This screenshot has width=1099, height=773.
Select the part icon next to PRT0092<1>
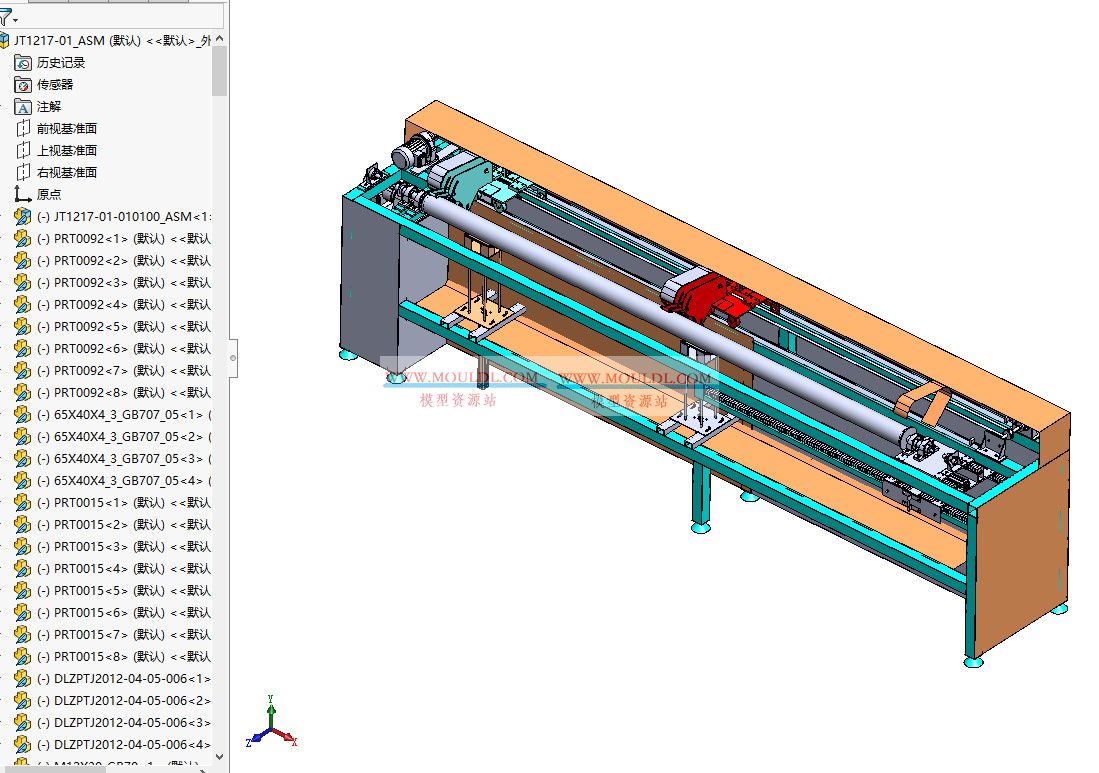coord(22,238)
